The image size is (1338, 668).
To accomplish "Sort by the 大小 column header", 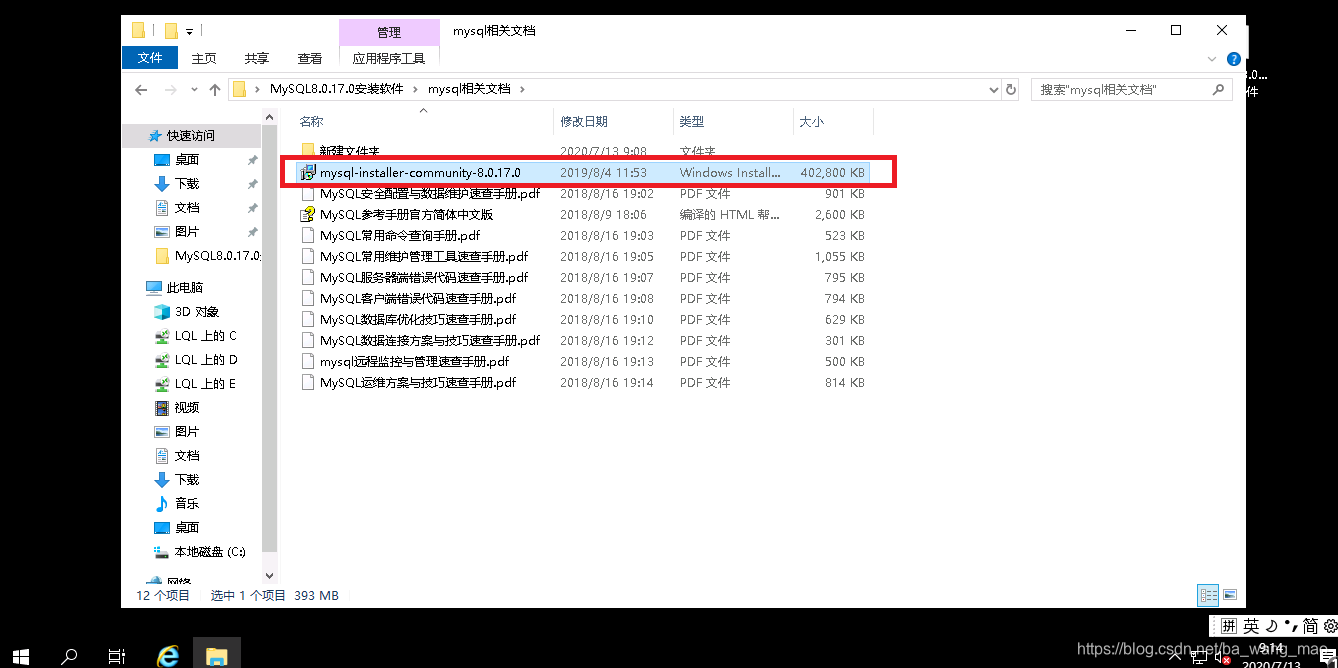I will pos(811,121).
